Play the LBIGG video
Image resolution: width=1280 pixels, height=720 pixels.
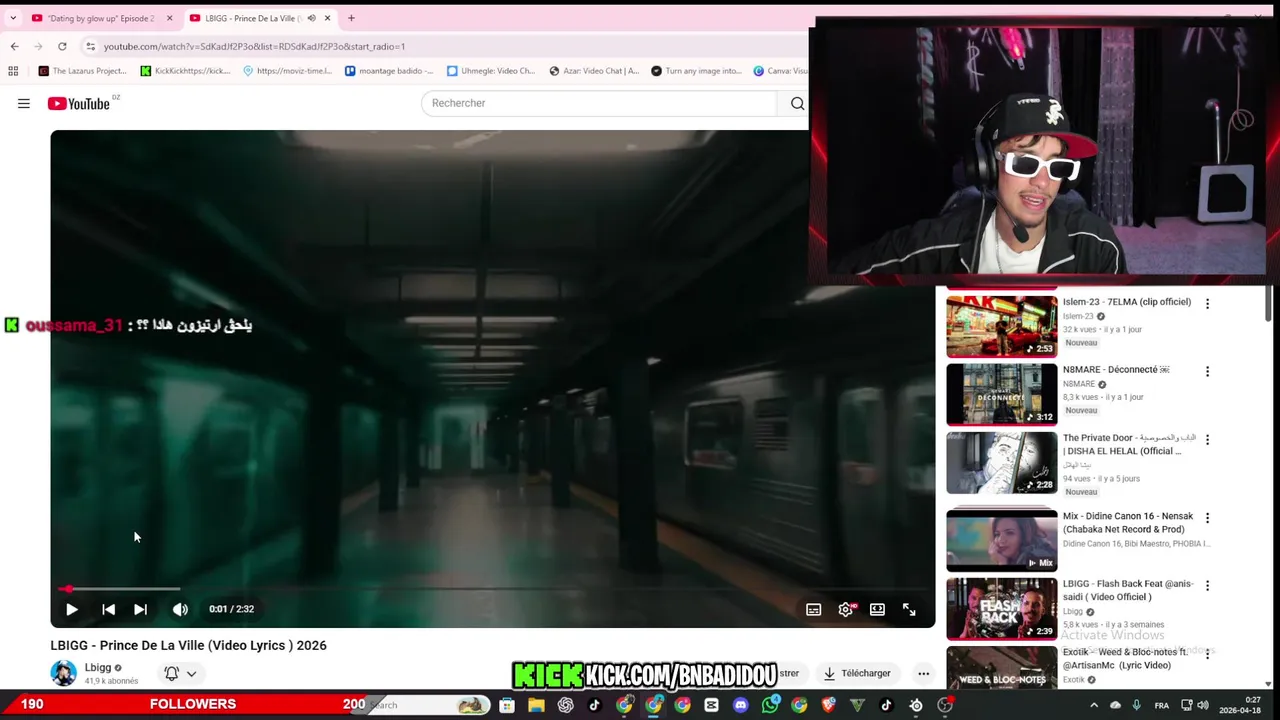coord(72,609)
